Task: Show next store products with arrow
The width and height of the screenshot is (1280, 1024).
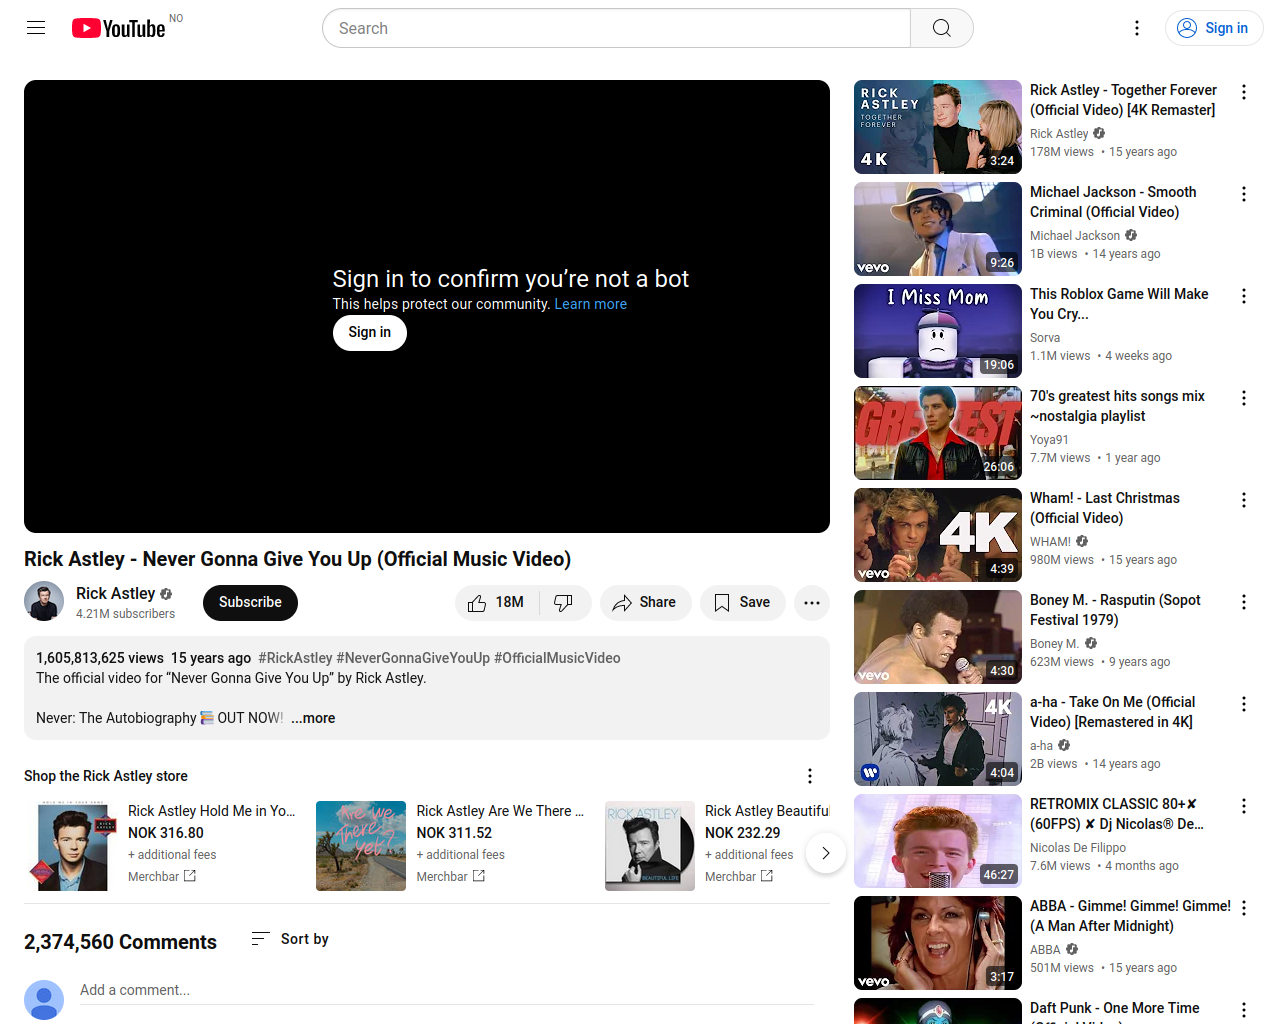Action: (826, 853)
